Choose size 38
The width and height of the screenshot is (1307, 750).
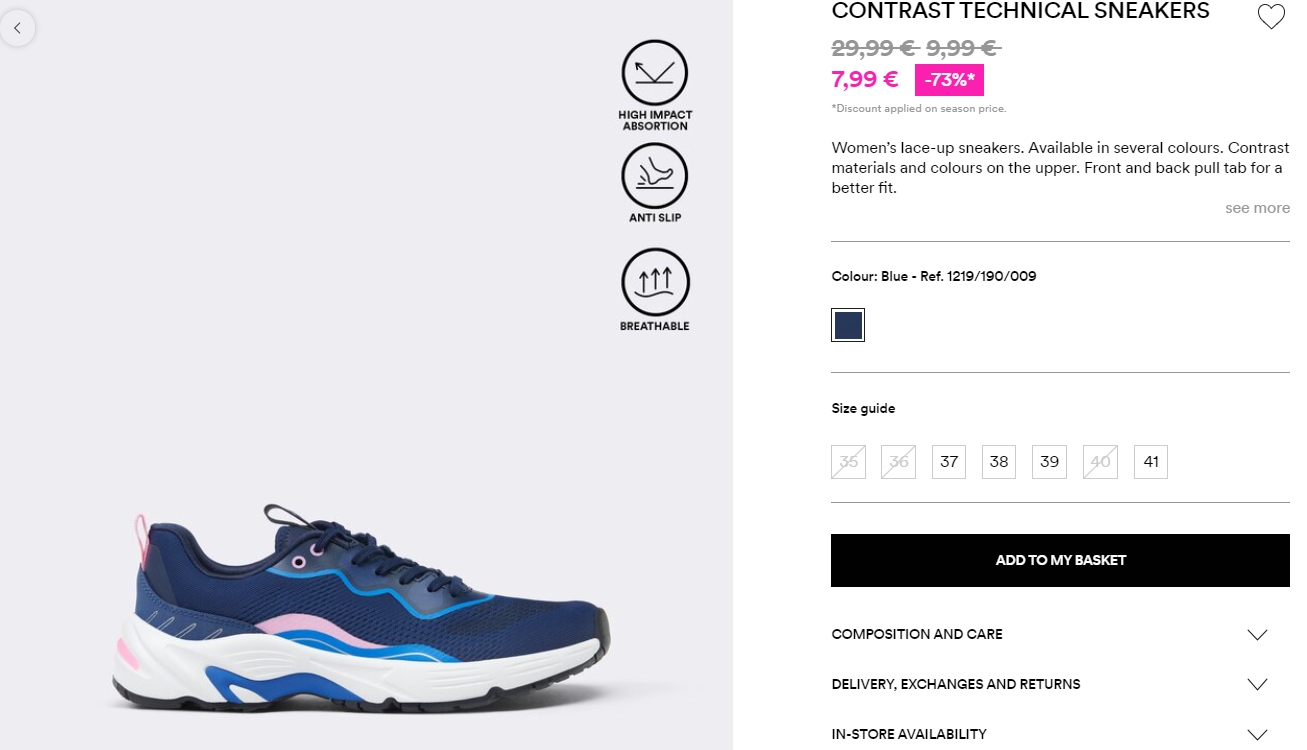point(999,462)
